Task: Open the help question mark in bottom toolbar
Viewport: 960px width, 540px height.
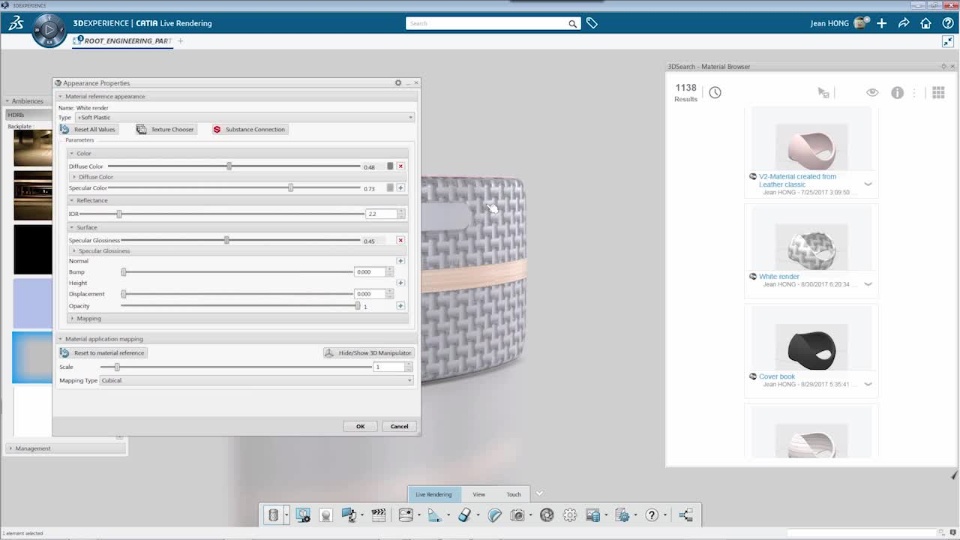Action: 651,515
